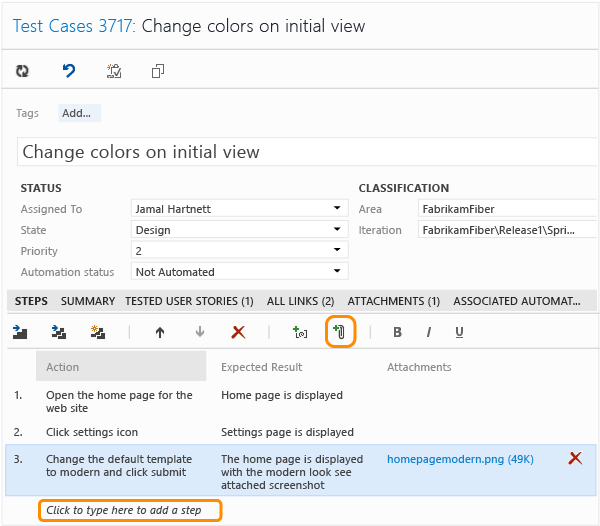Click the create shared steps icon
This screenshot has height=526, width=600.
(x=98, y=332)
